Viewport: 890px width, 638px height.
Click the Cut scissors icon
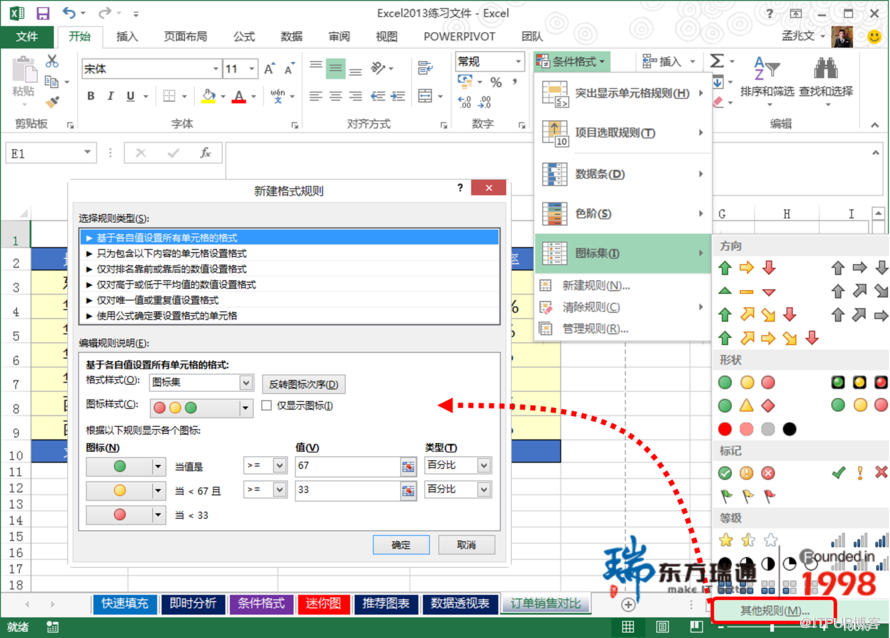[52, 62]
